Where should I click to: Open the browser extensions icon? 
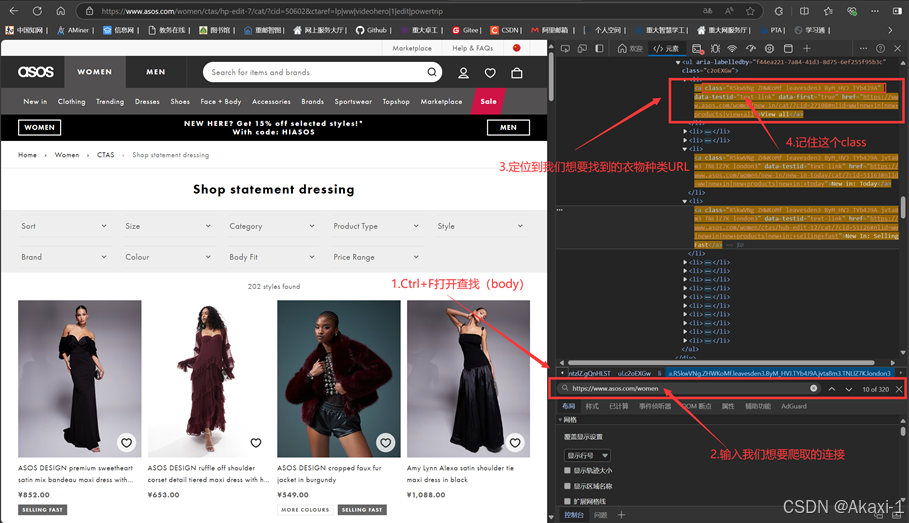point(779,11)
